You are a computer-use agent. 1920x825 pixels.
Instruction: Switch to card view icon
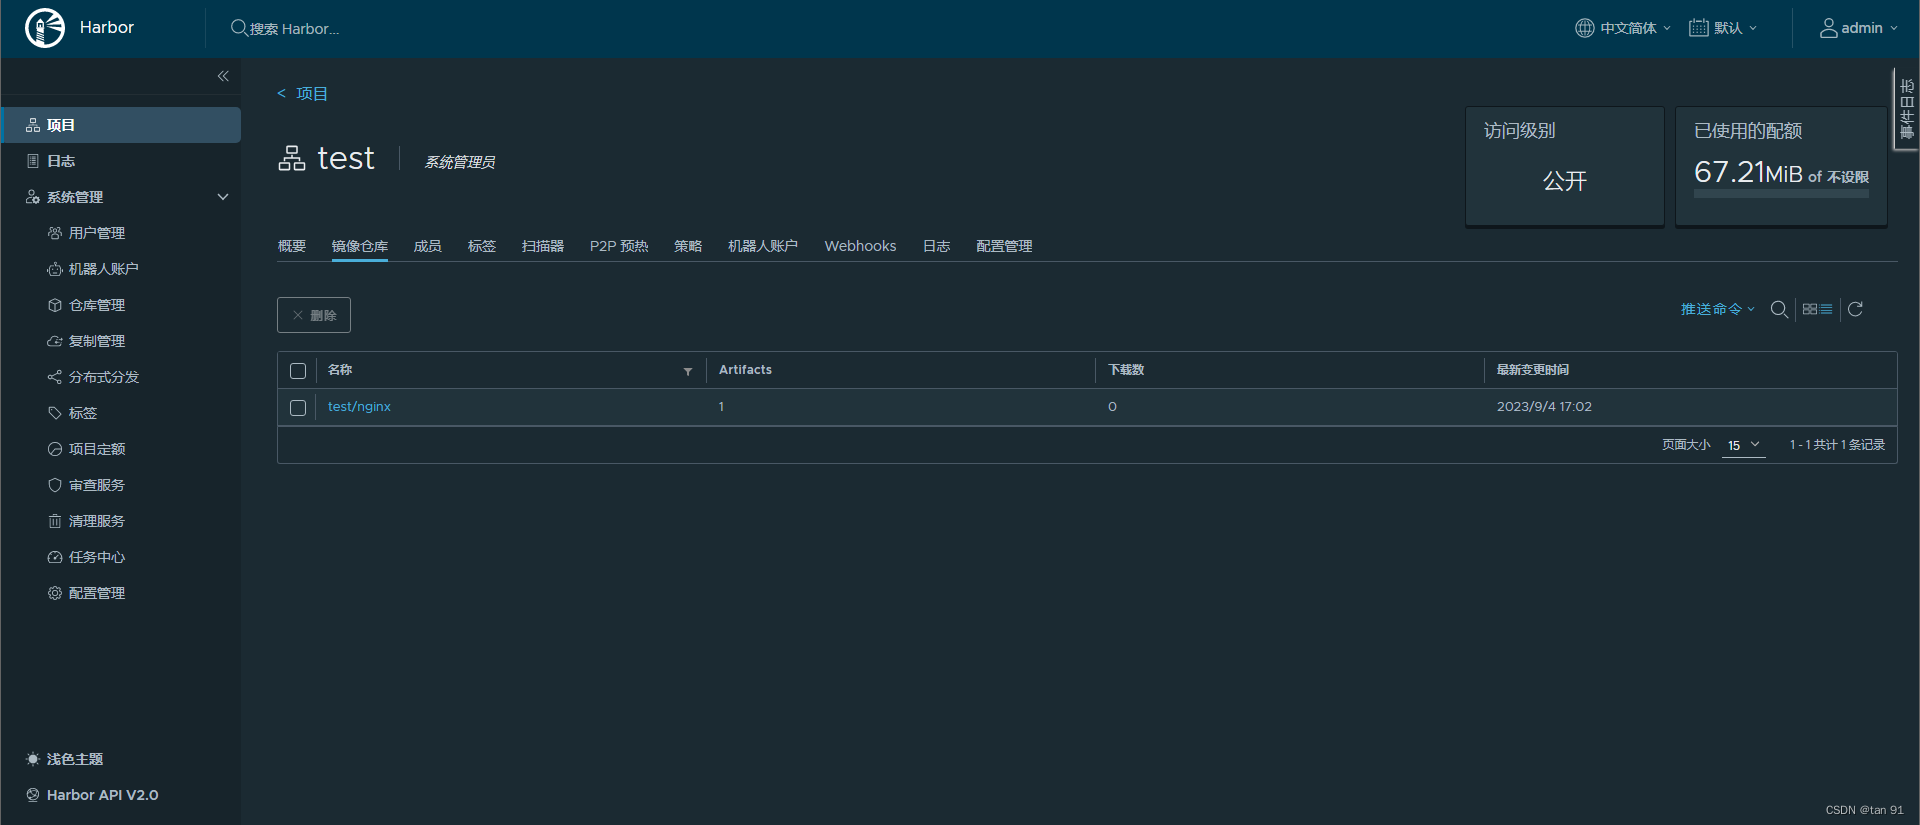1810,309
